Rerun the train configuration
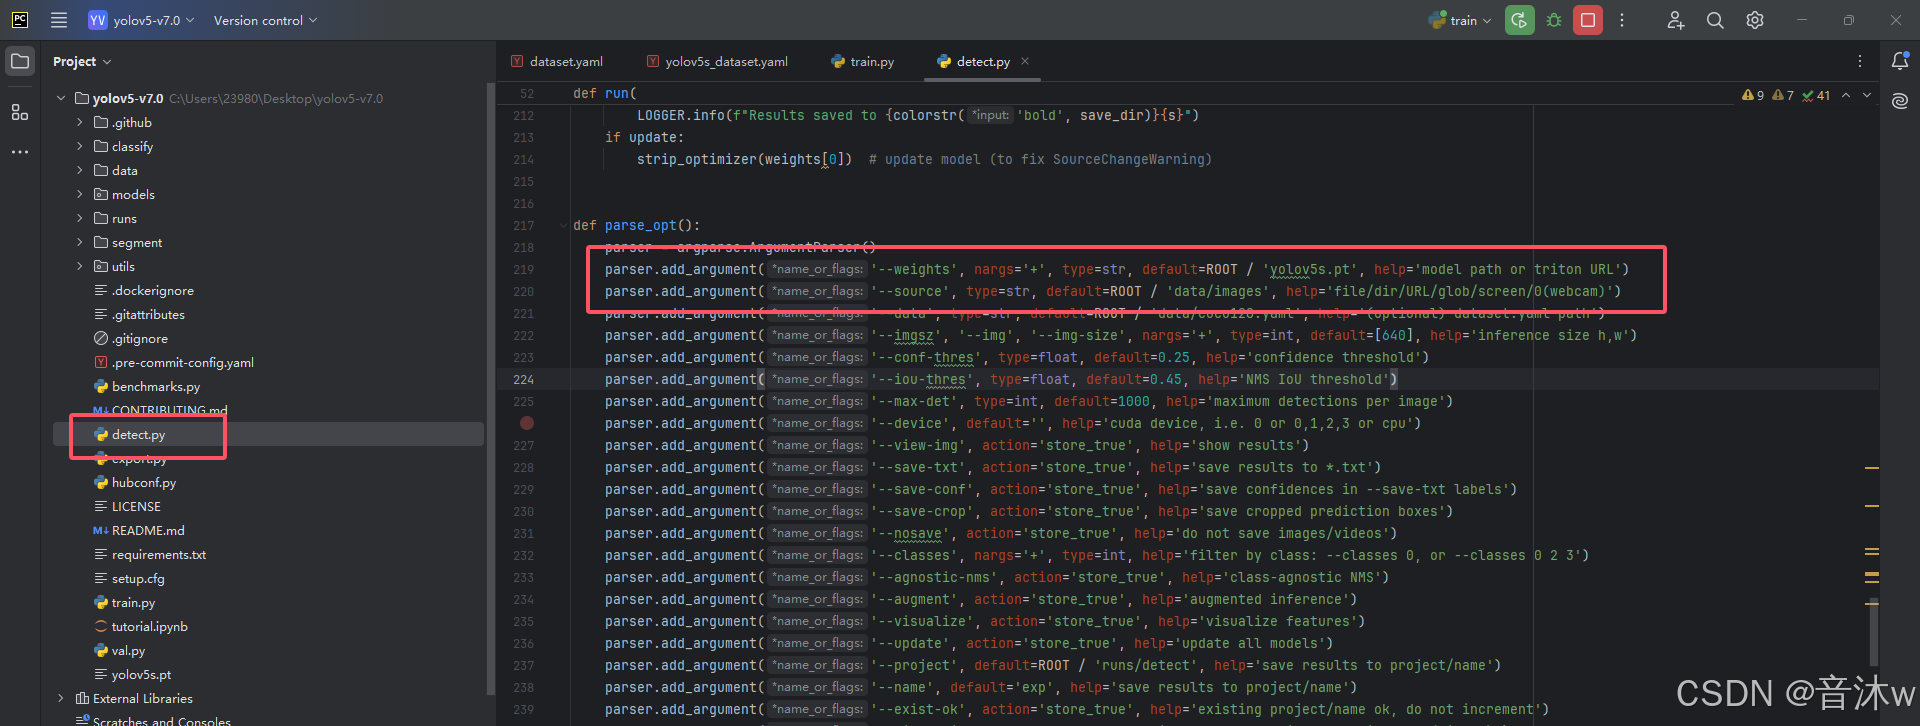Viewport: 1920px width, 726px height. click(x=1520, y=20)
